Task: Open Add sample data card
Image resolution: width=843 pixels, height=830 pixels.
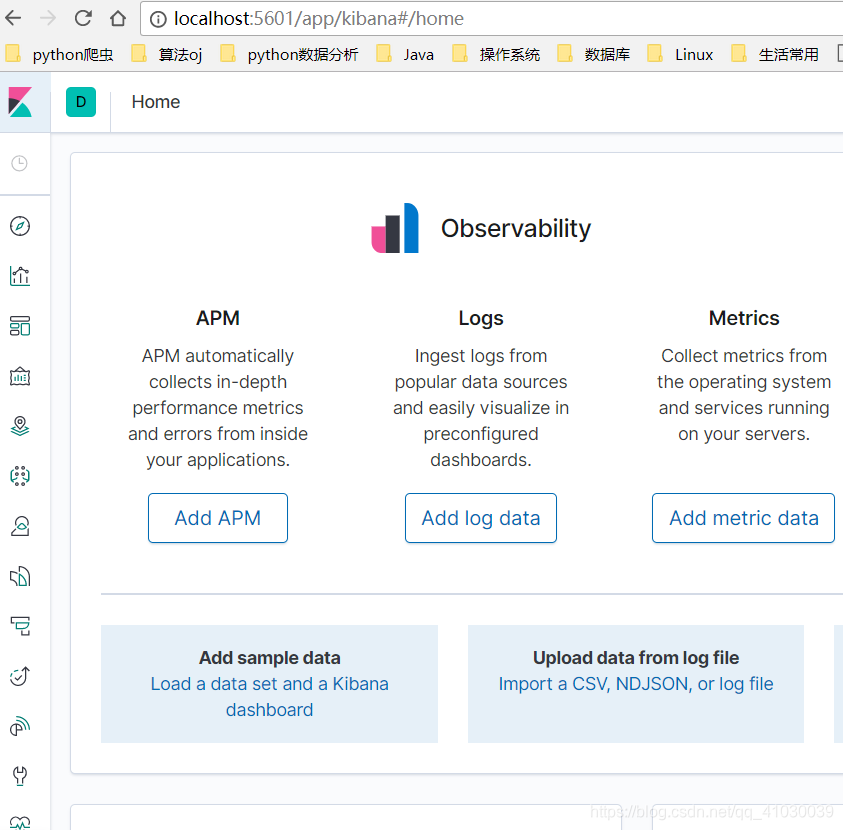Action: coord(269,684)
